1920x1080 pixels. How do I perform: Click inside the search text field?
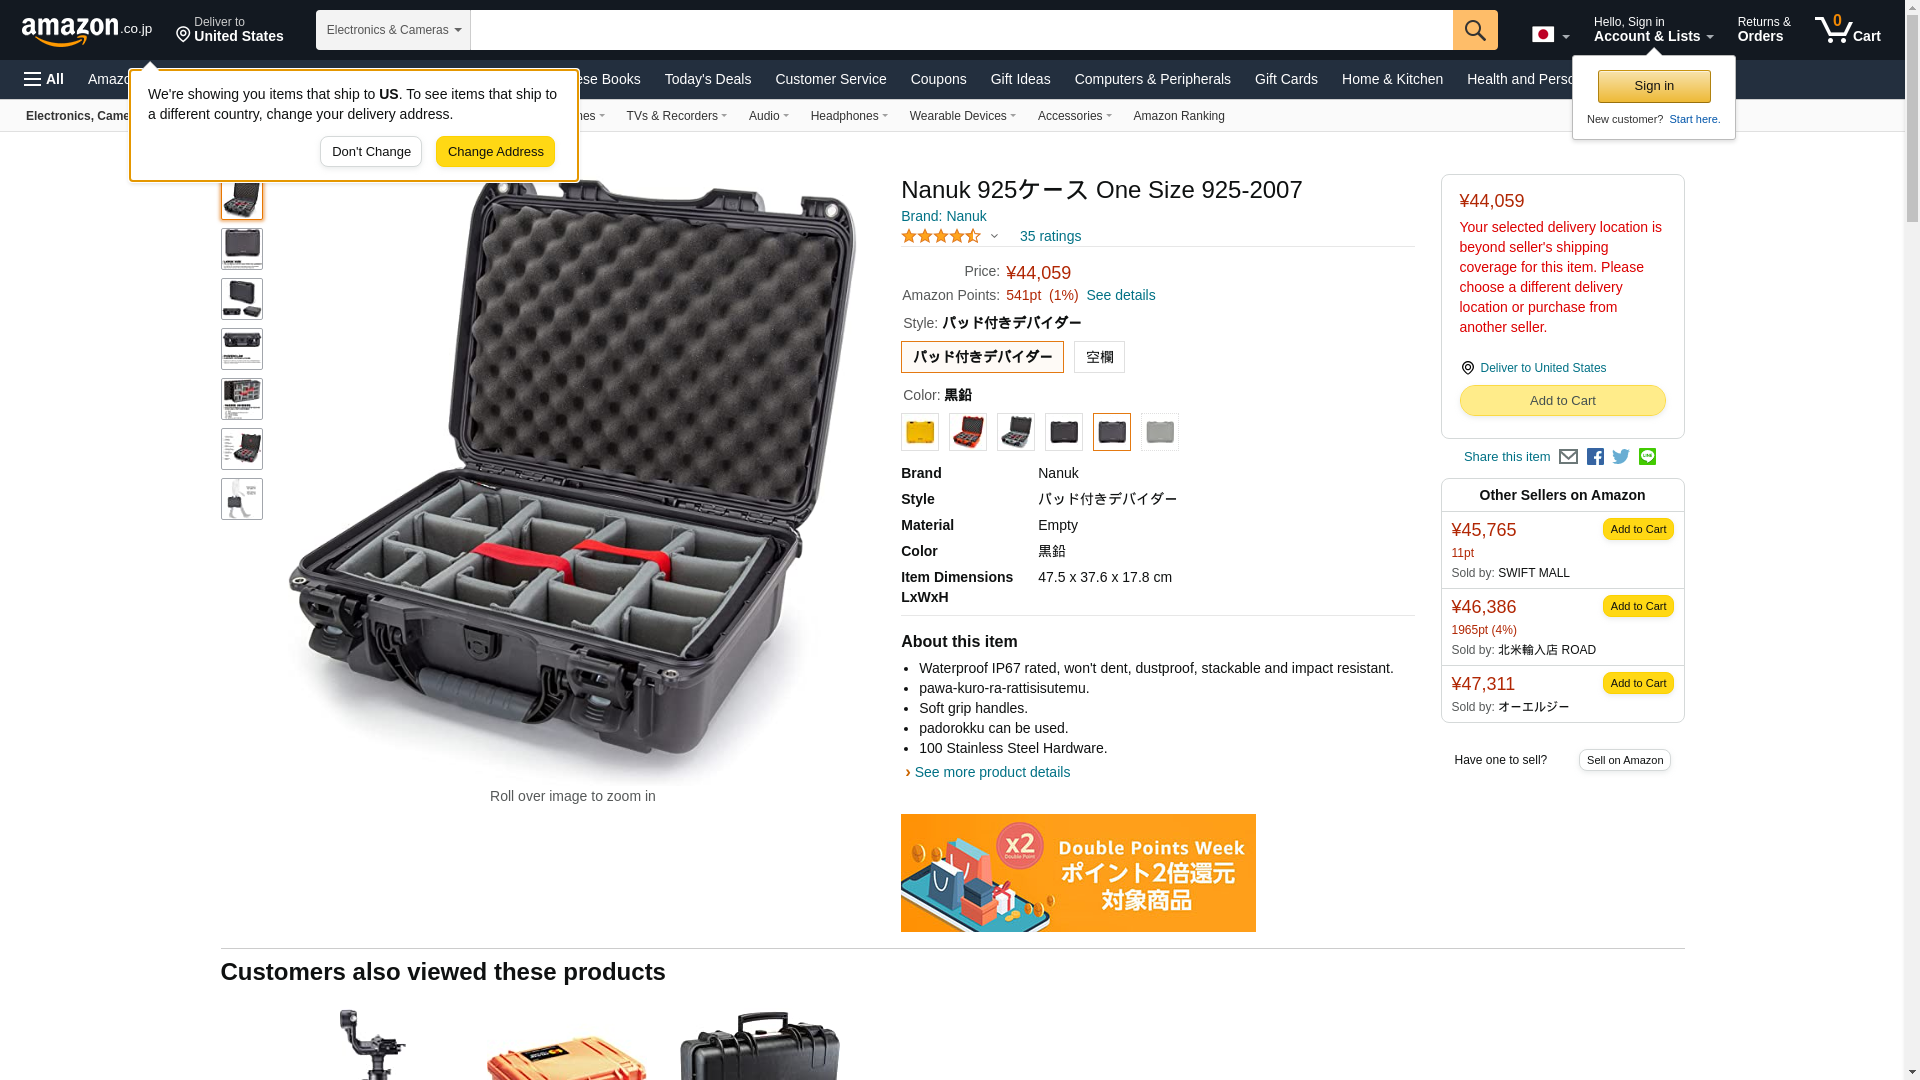[x=962, y=30]
